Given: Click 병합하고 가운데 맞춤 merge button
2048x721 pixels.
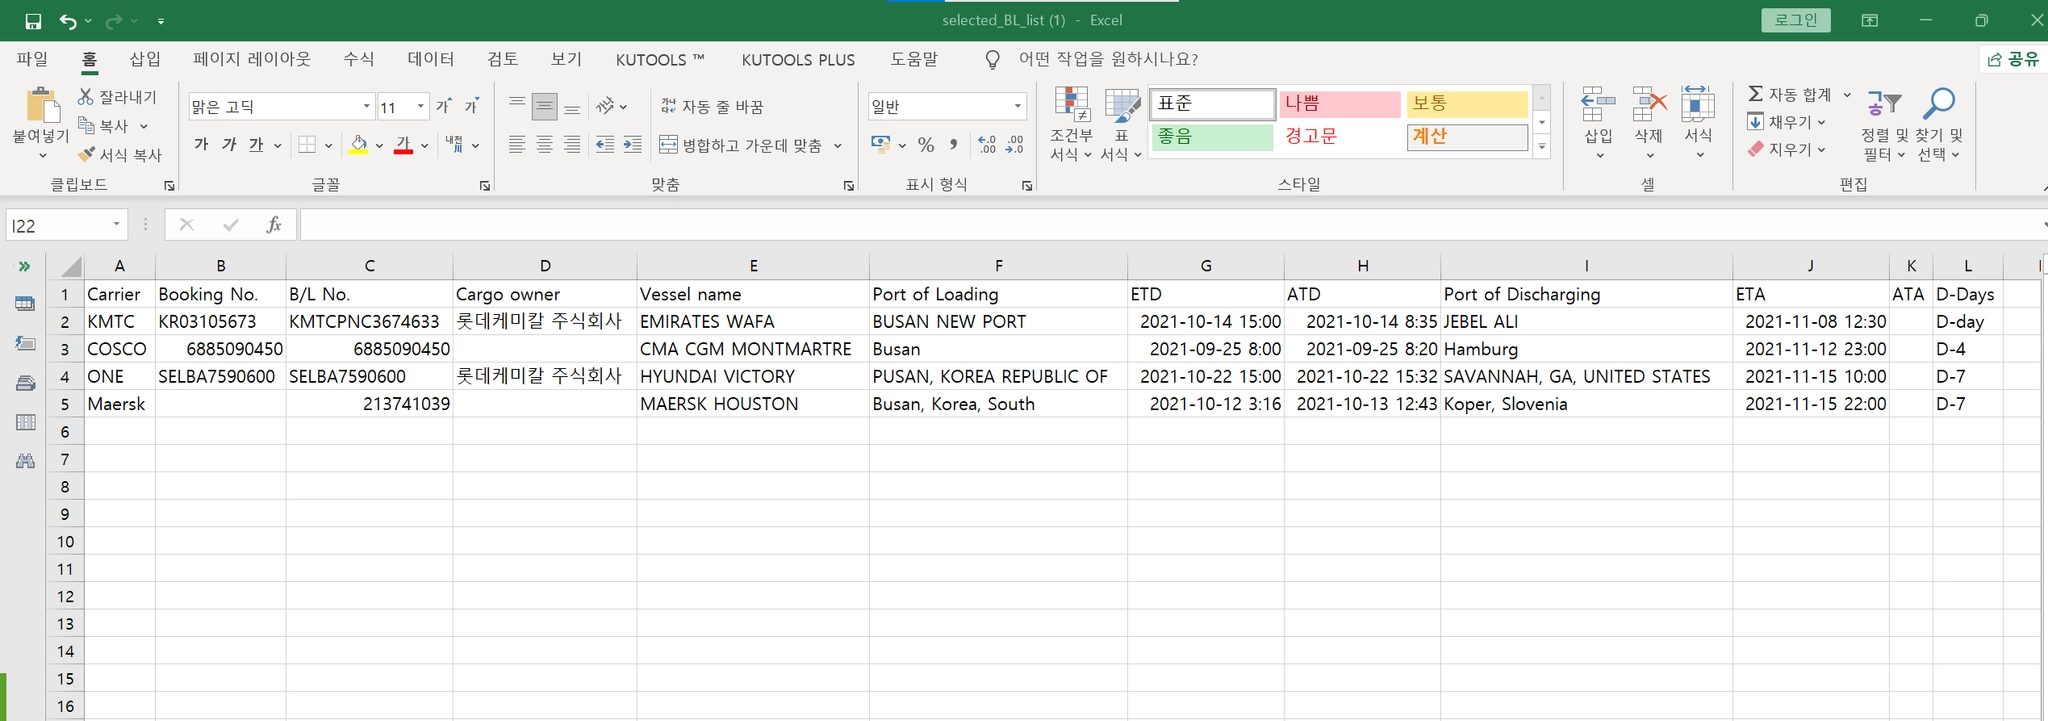Looking at the screenshot, I should pos(741,146).
